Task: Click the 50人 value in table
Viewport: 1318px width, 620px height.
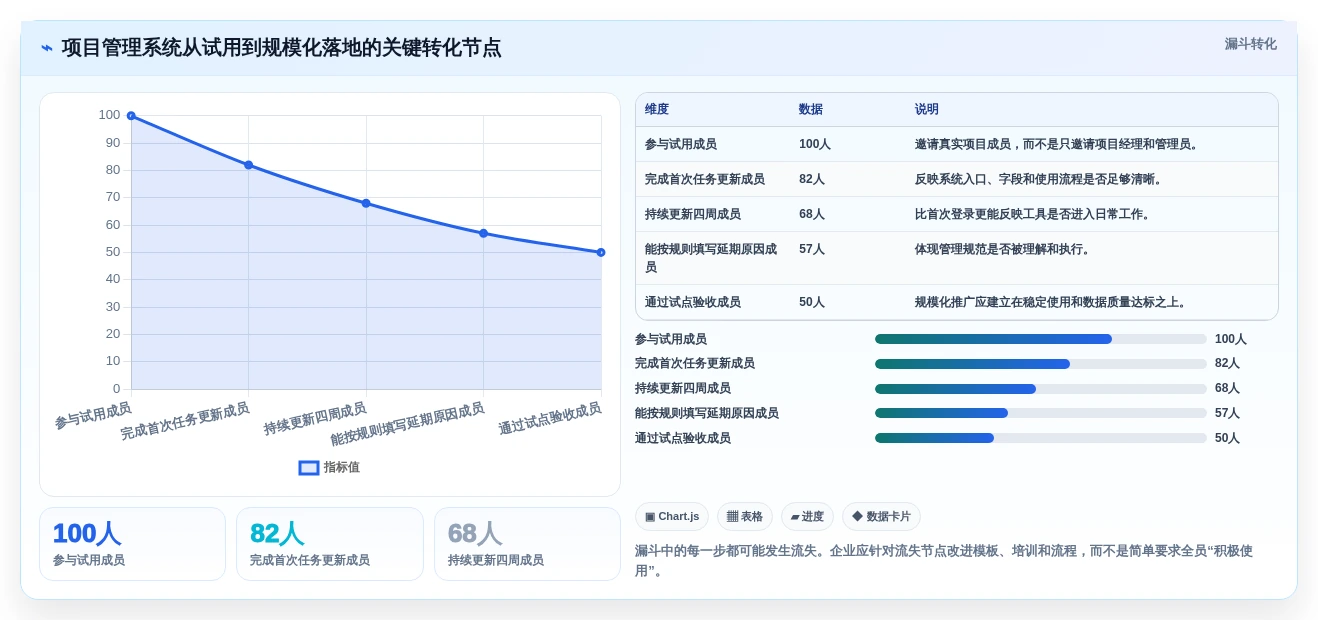Action: (x=812, y=302)
